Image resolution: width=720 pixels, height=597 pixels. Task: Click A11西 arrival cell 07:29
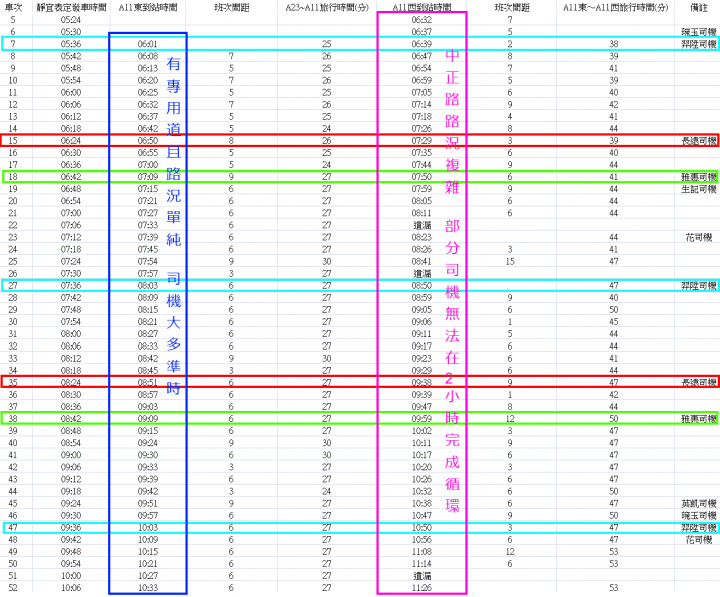[422, 141]
